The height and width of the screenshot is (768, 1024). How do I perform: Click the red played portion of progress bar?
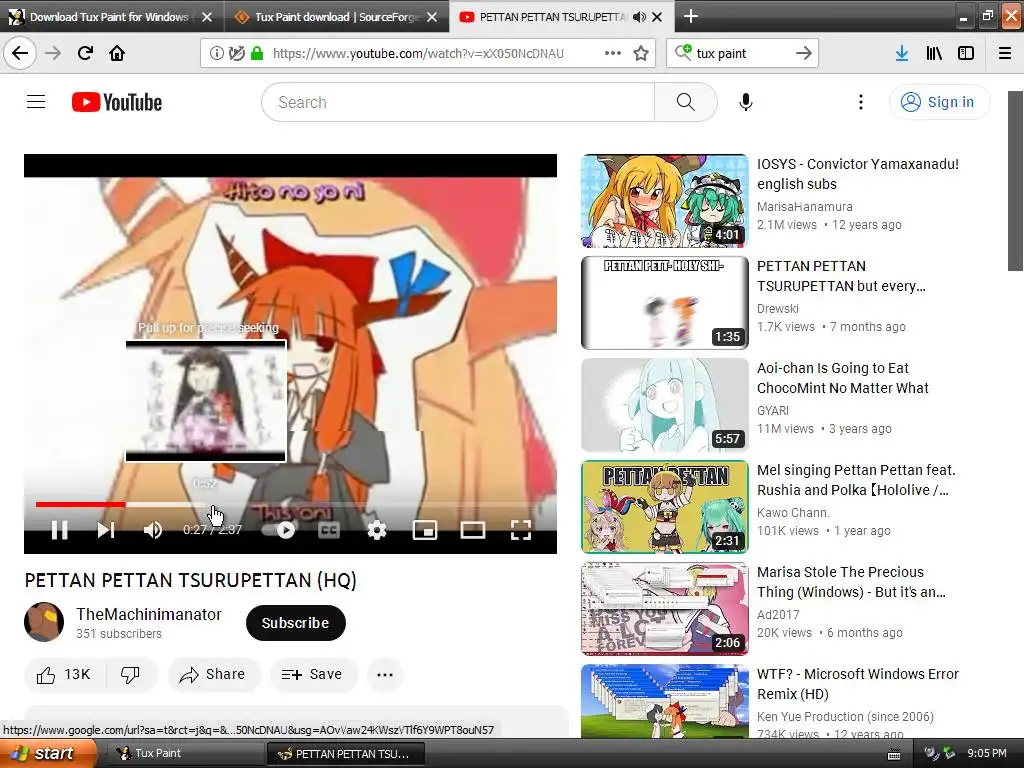coord(80,504)
